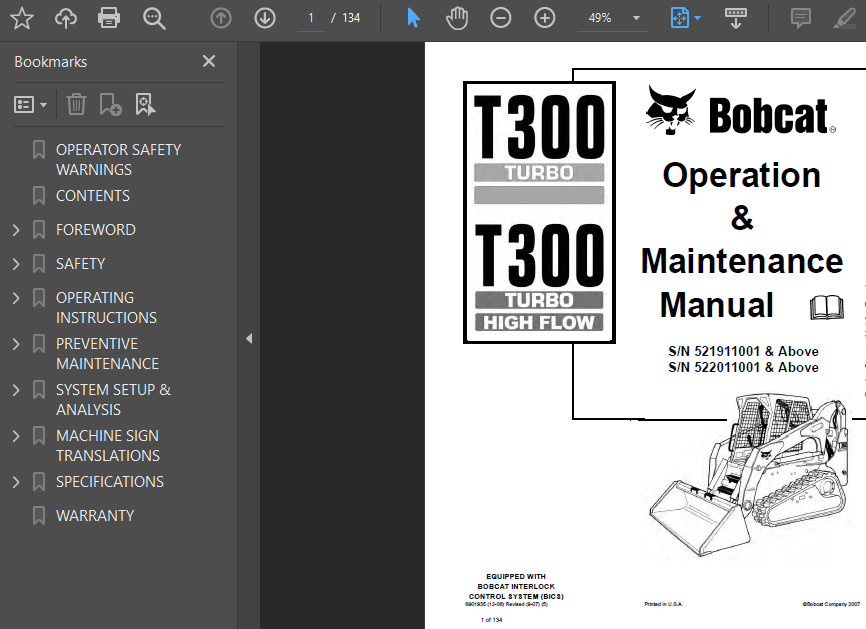Zoom in with the plus button
Viewport: 866px width, 629px height.
tap(545, 18)
